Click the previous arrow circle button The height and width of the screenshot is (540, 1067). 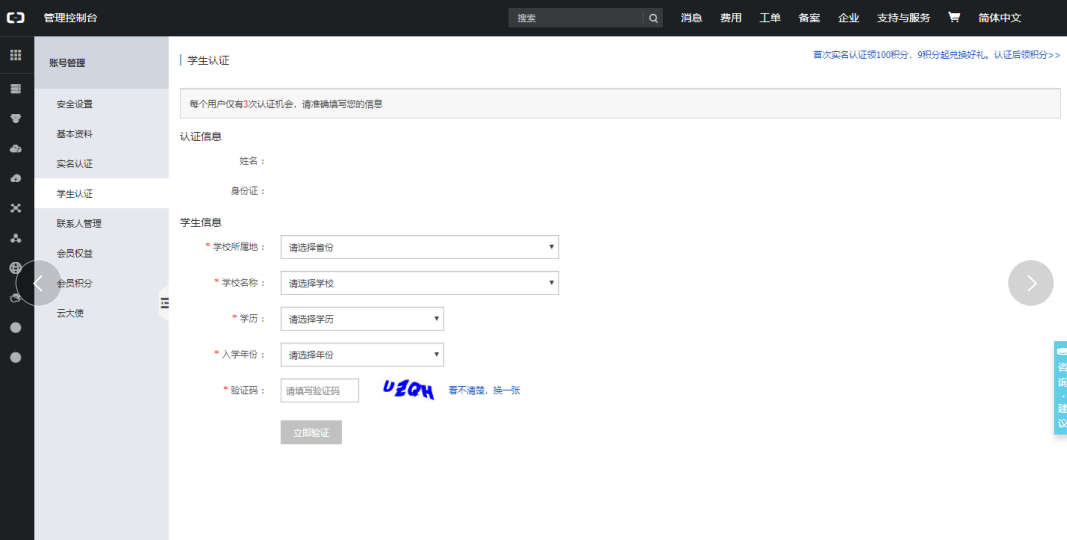(x=39, y=283)
